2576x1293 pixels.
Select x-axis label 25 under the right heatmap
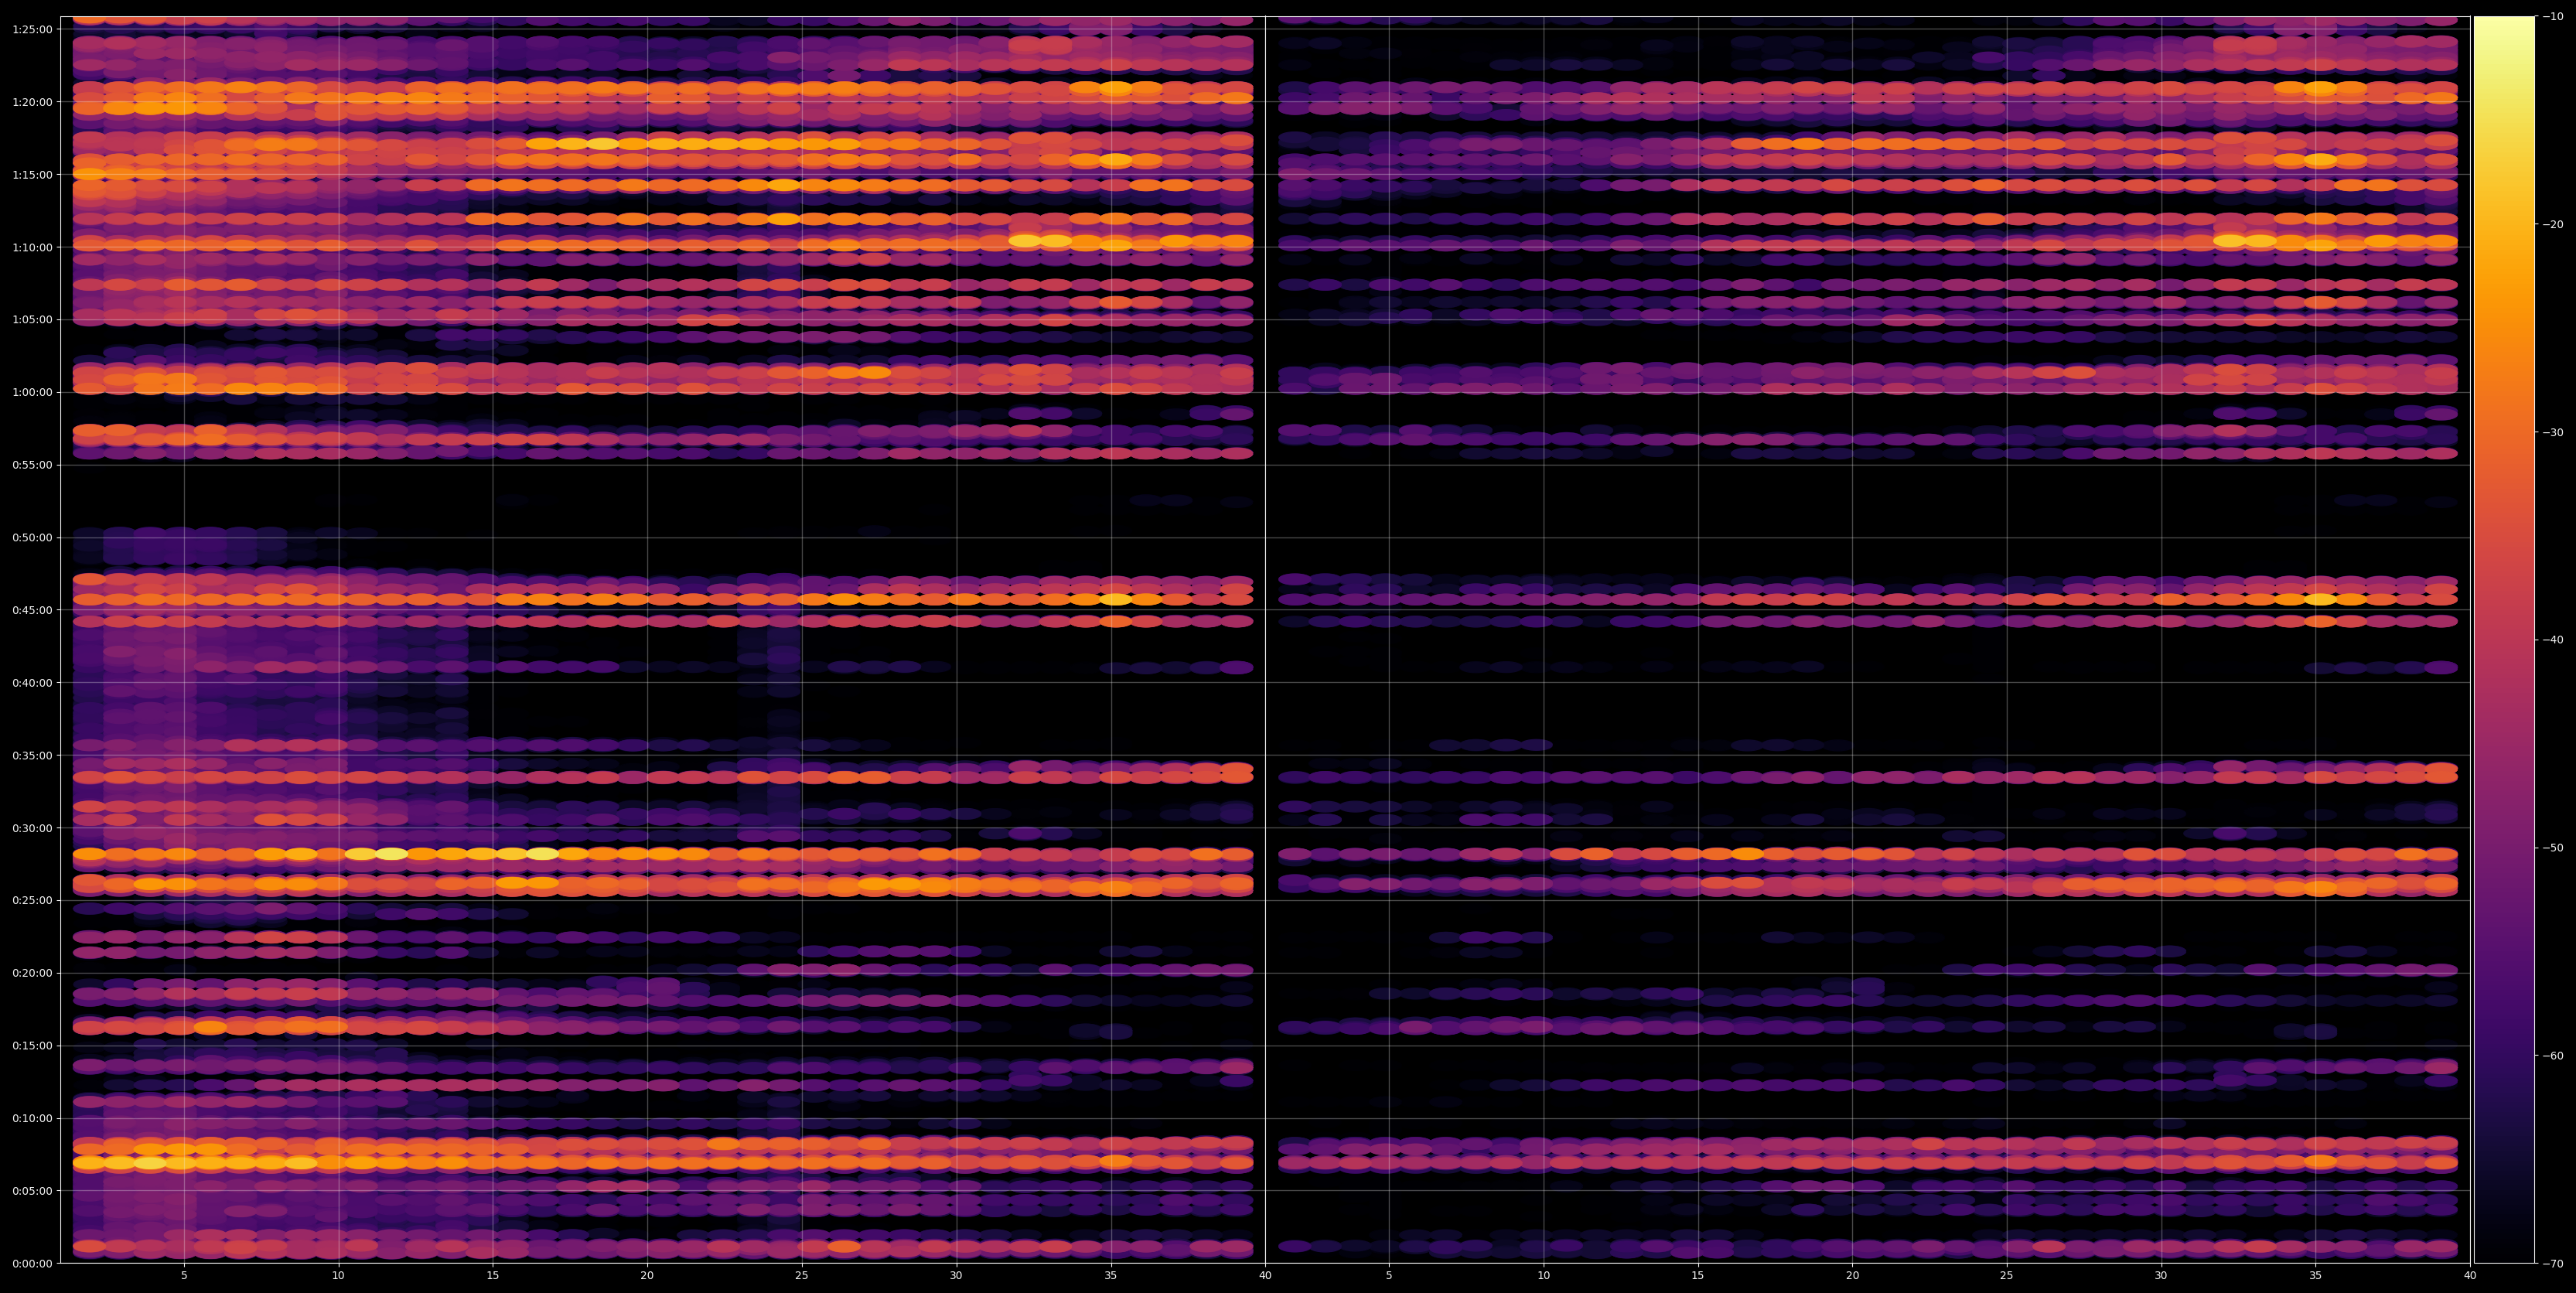2007,1276
